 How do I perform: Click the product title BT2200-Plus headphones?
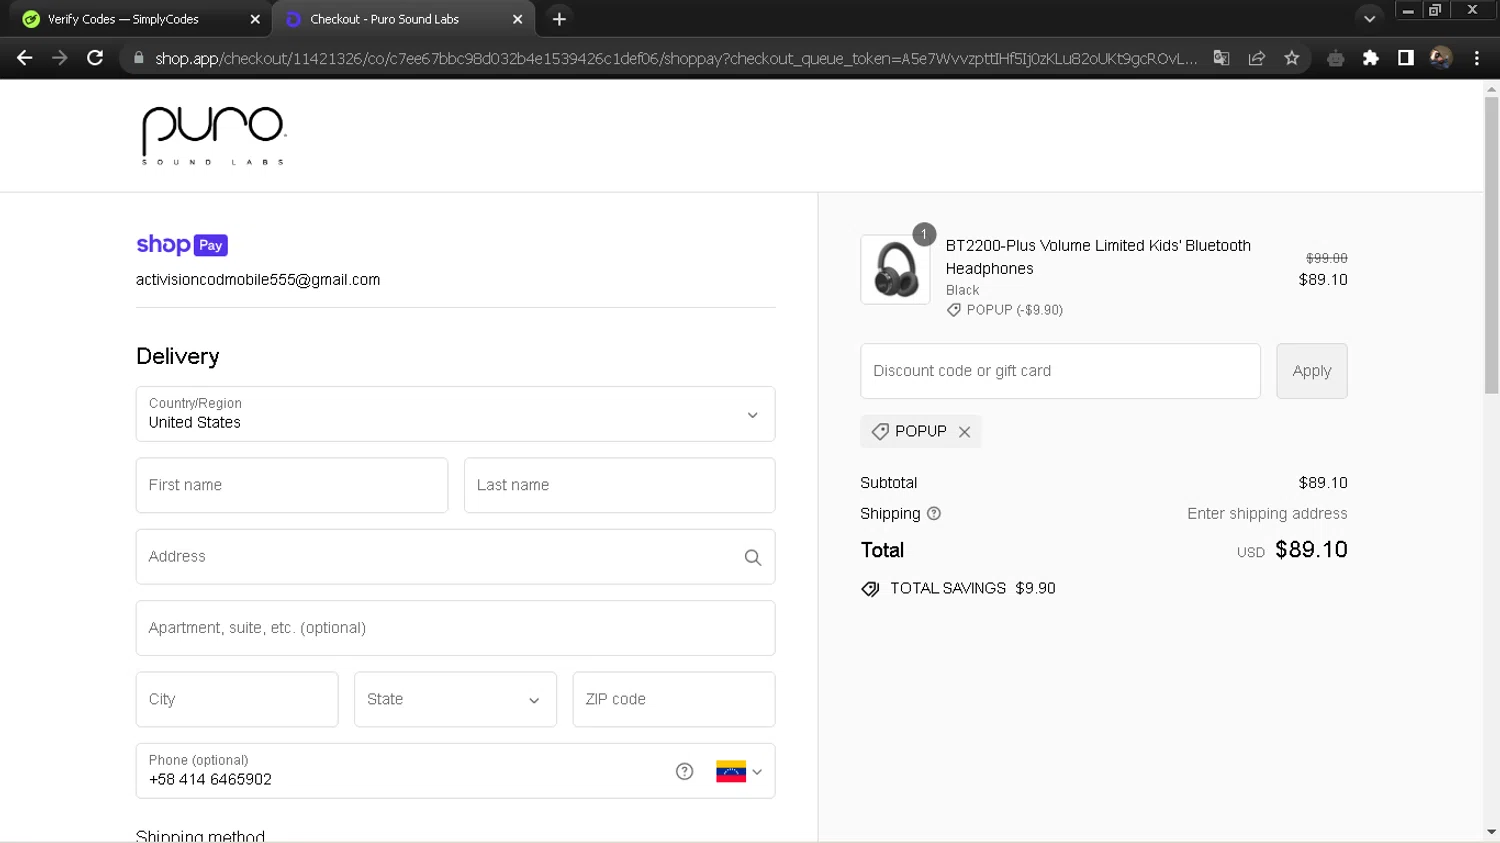[1098, 257]
